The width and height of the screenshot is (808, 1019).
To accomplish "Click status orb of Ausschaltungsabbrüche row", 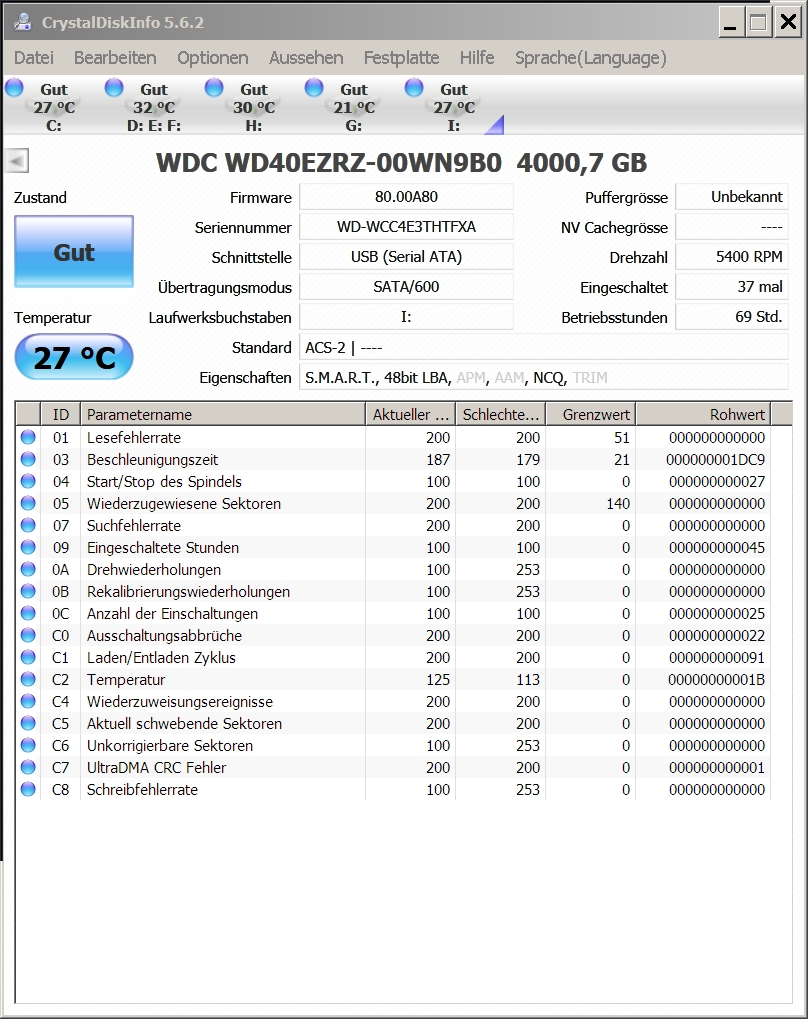I will 28,636.
